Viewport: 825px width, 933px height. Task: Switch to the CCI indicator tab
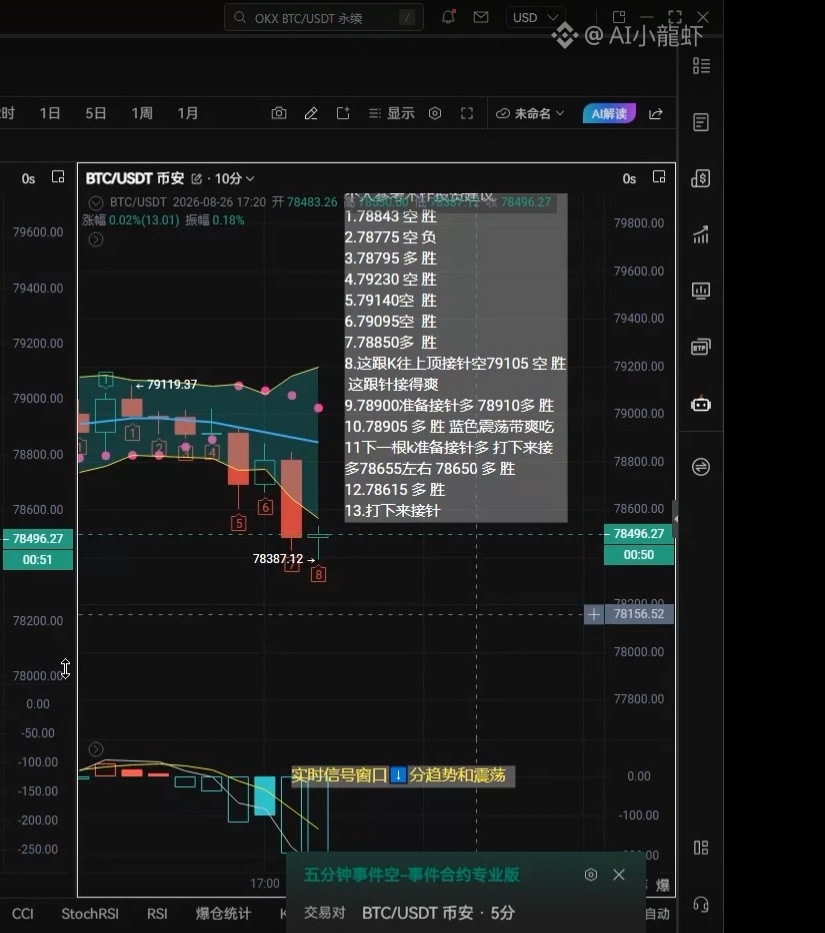point(23,914)
